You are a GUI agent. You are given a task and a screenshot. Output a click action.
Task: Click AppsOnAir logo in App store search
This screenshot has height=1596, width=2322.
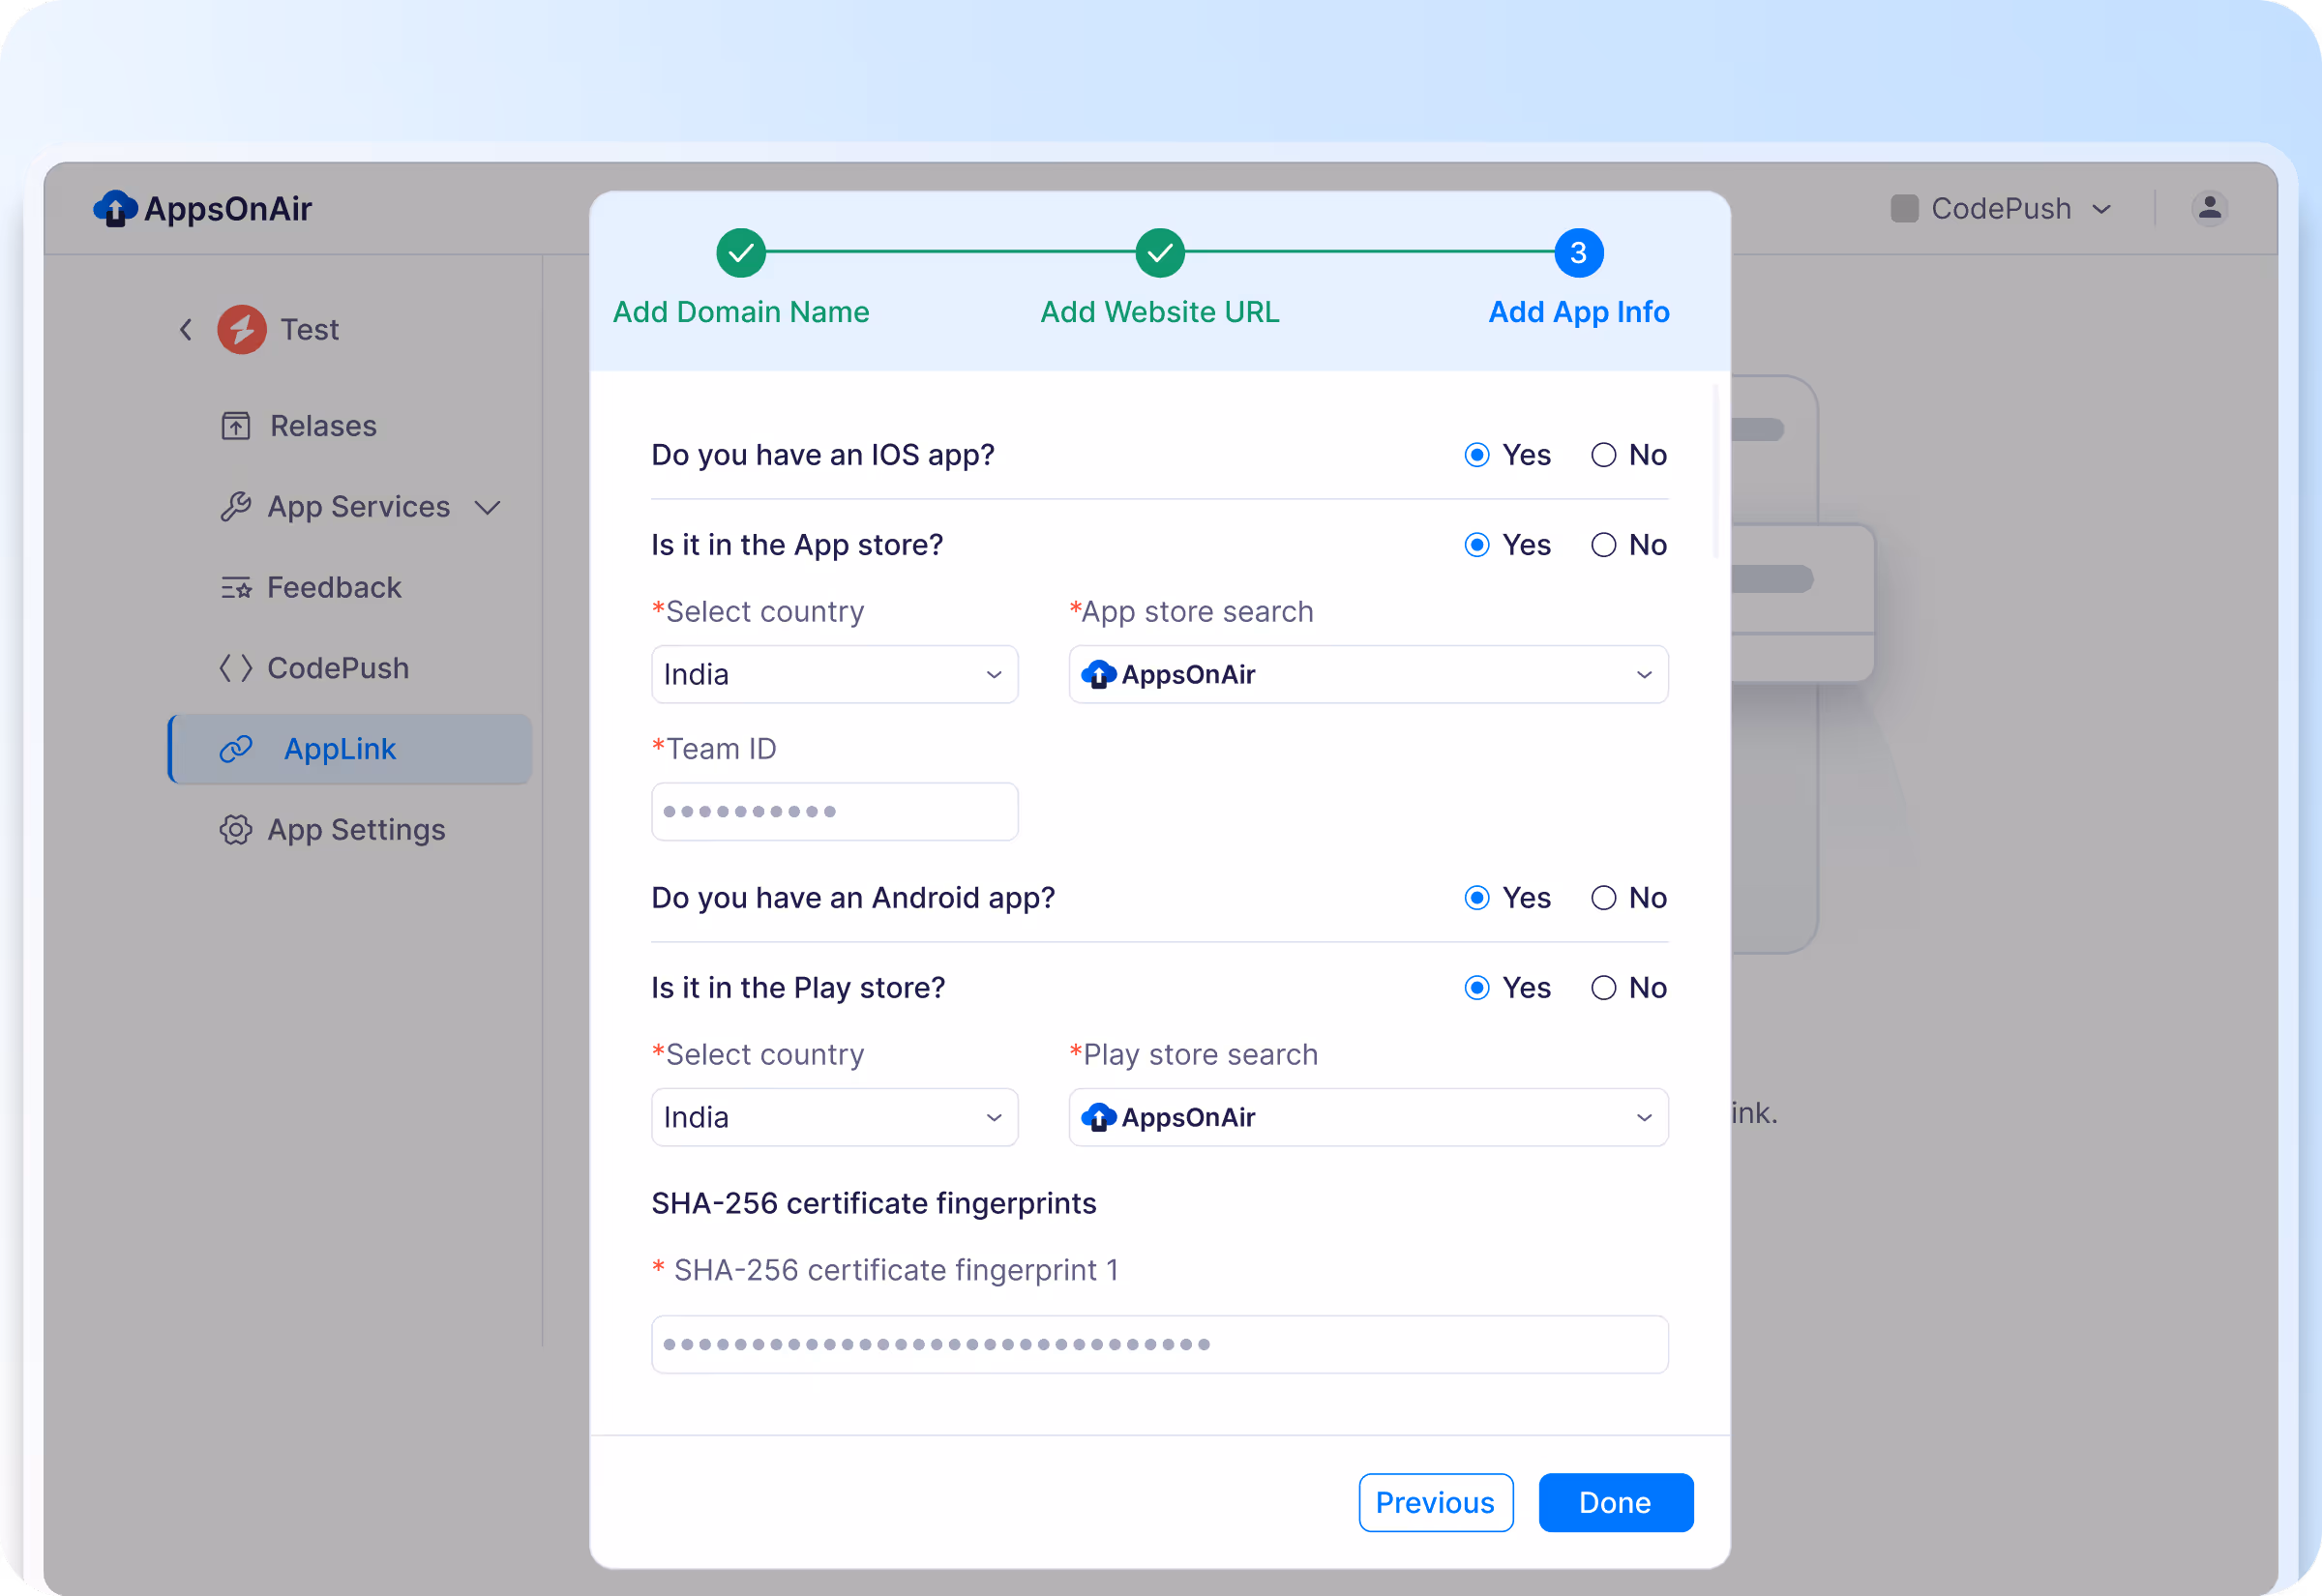click(1098, 675)
